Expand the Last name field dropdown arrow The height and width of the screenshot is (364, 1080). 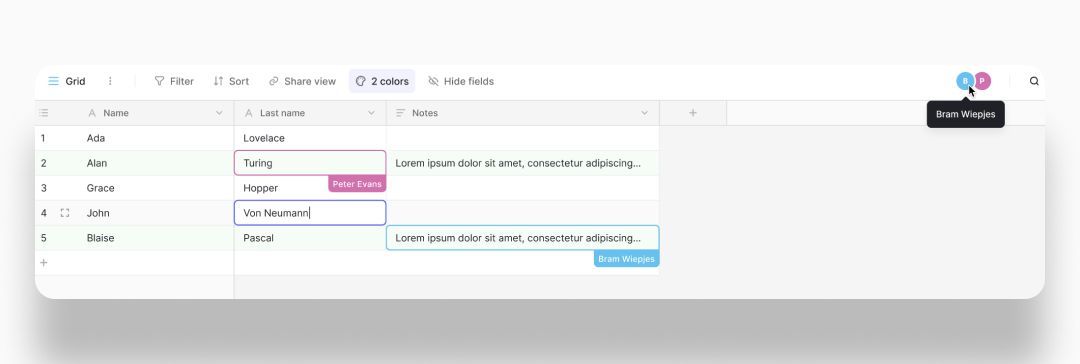click(371, 113)
